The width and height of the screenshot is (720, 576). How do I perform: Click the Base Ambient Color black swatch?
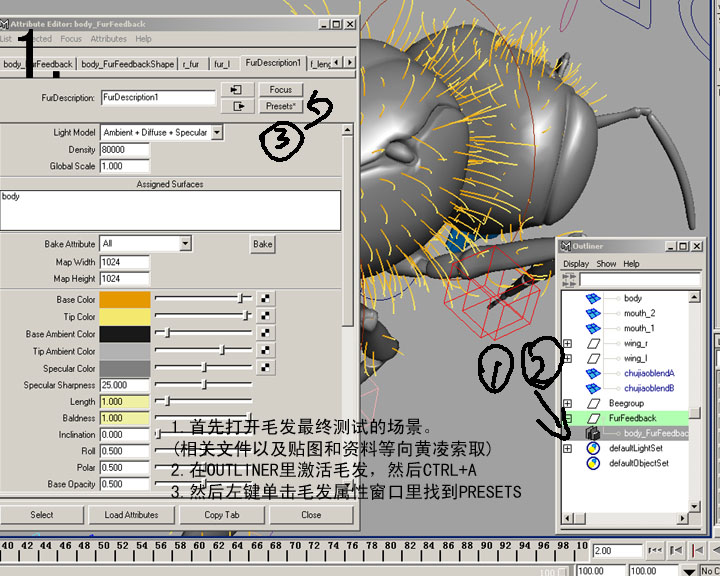(x=125, y=334)
